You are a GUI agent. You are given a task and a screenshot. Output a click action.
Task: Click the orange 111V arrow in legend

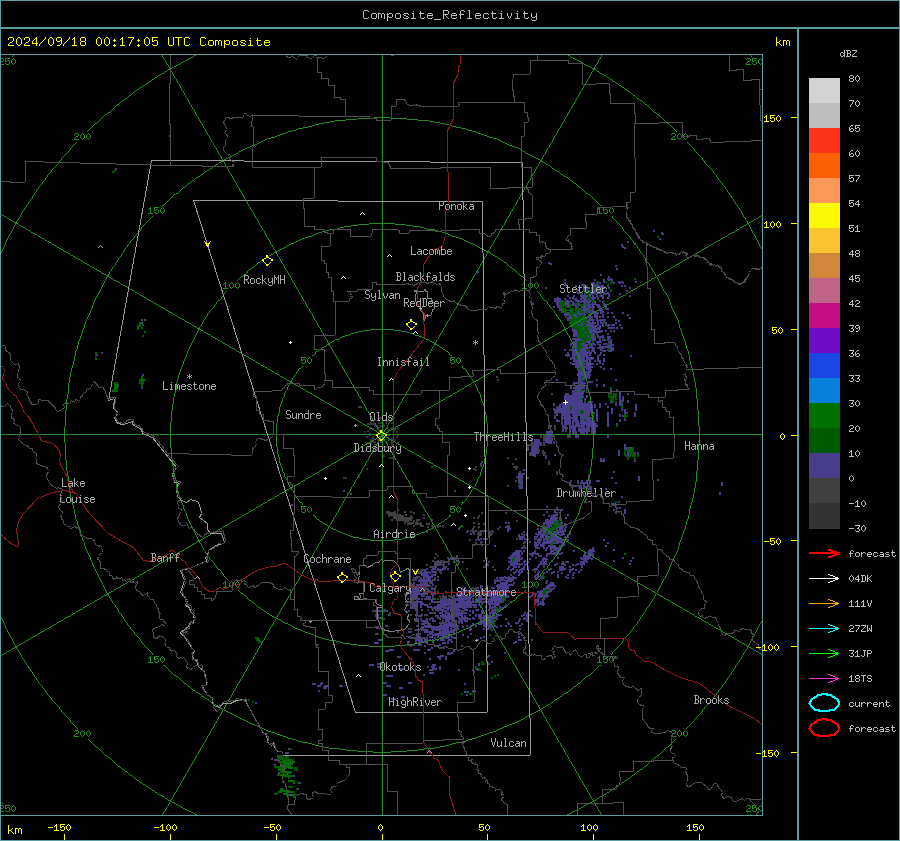824,603
